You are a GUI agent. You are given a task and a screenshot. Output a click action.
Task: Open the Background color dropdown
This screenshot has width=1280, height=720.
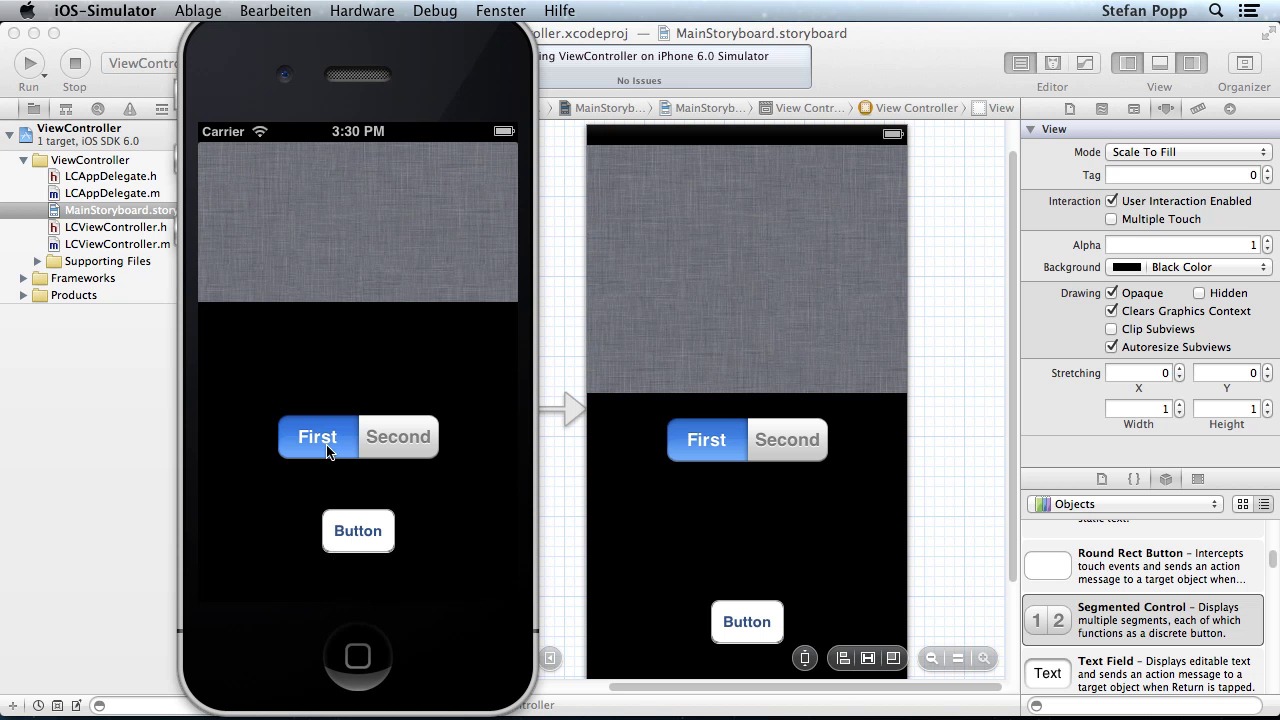(1188, 267)
